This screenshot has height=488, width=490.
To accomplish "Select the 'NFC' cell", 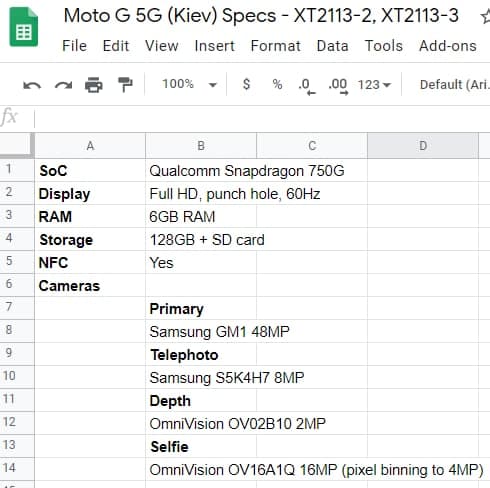I will coord(90,262).
